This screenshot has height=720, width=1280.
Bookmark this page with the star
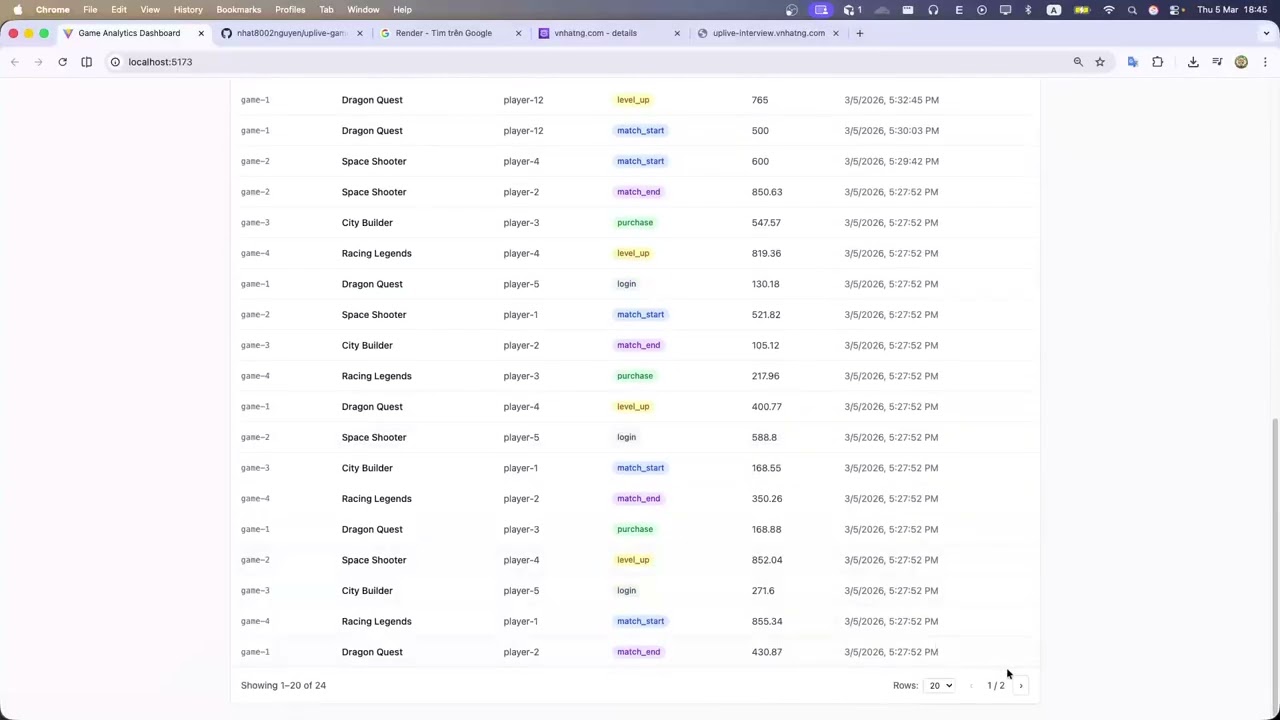tap(1100, 62)
